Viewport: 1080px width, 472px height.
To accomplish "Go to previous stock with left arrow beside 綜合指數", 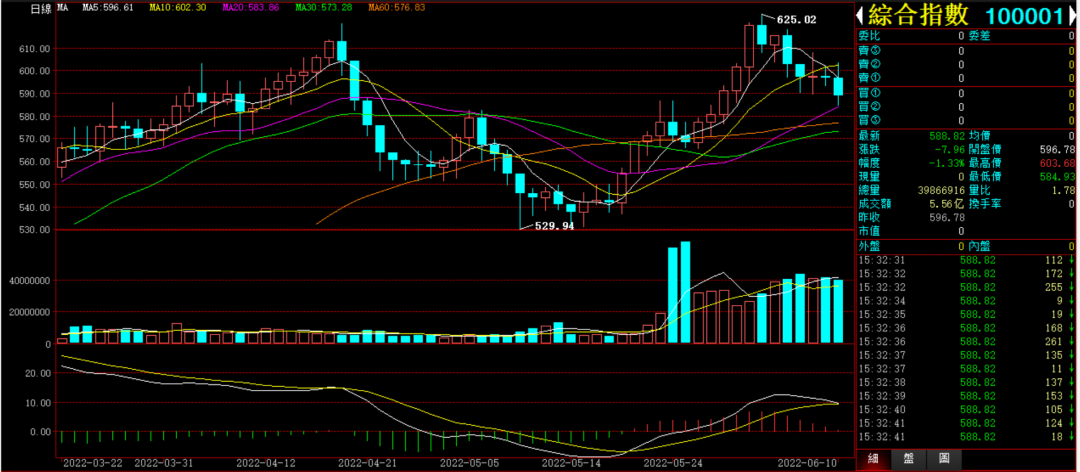I will click(x=860, y=14).
